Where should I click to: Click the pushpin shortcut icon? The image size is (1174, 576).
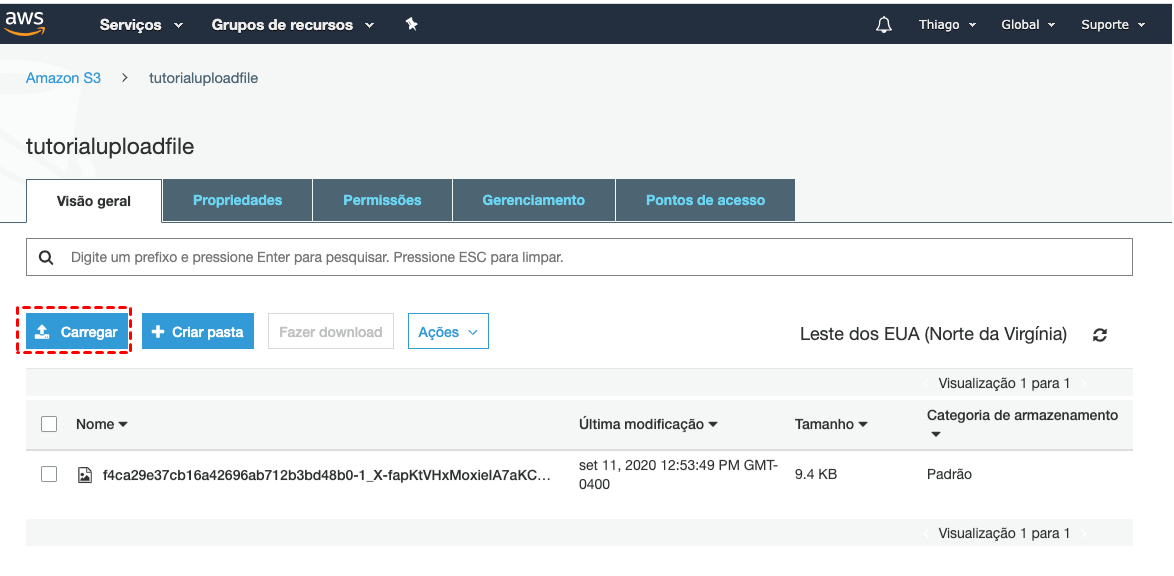click(x=411, y=24)
